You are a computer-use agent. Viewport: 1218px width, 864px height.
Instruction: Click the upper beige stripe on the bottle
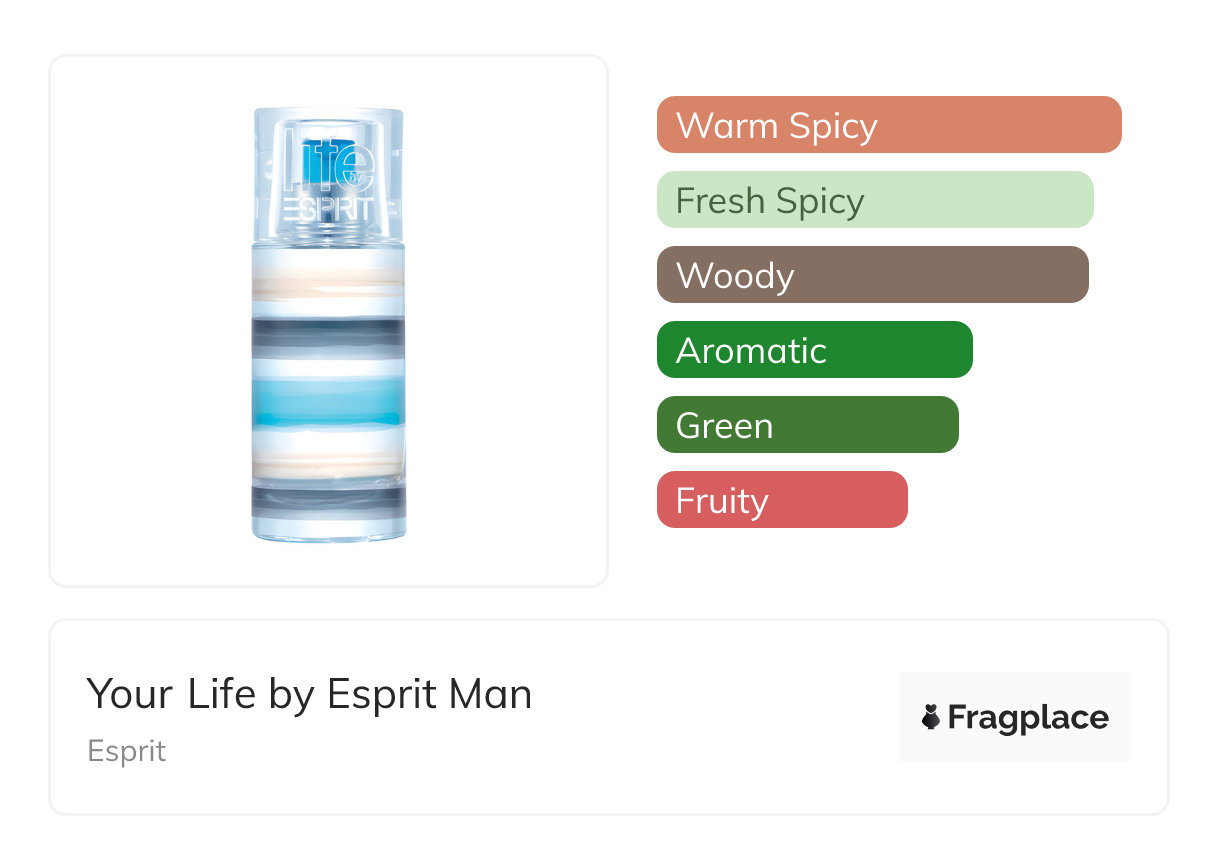(x=328, y=283)
